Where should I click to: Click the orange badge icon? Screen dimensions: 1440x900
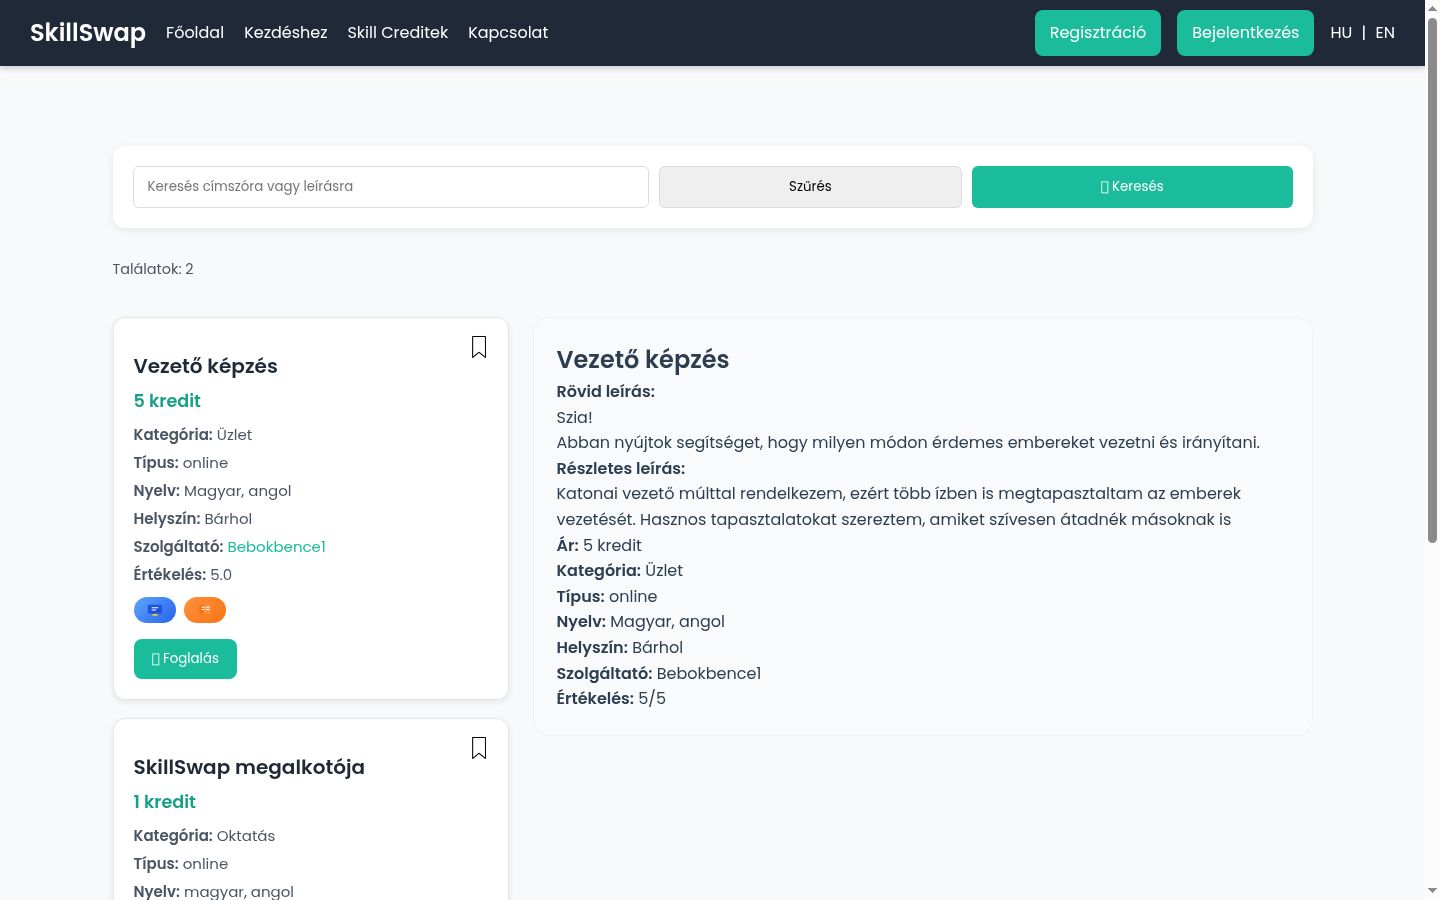[x=205, y=610]
